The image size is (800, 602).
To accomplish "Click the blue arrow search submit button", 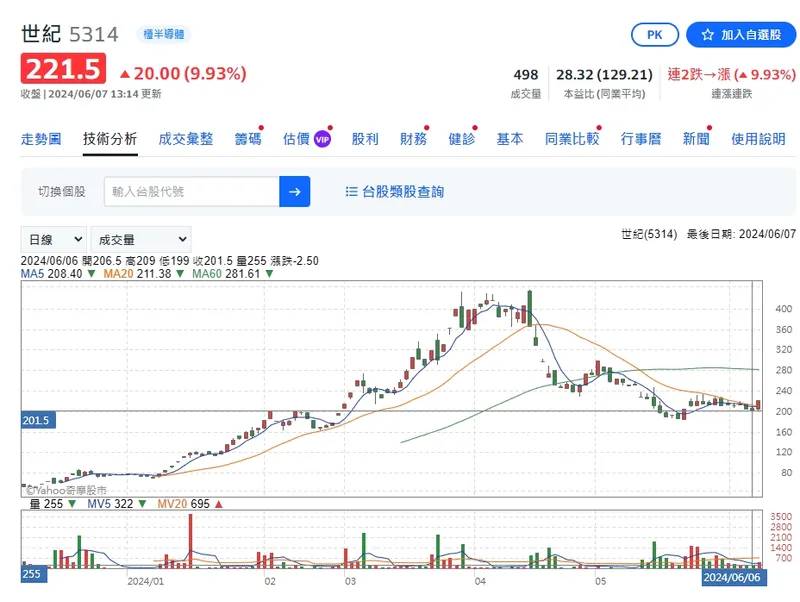I will pos(295,191).
